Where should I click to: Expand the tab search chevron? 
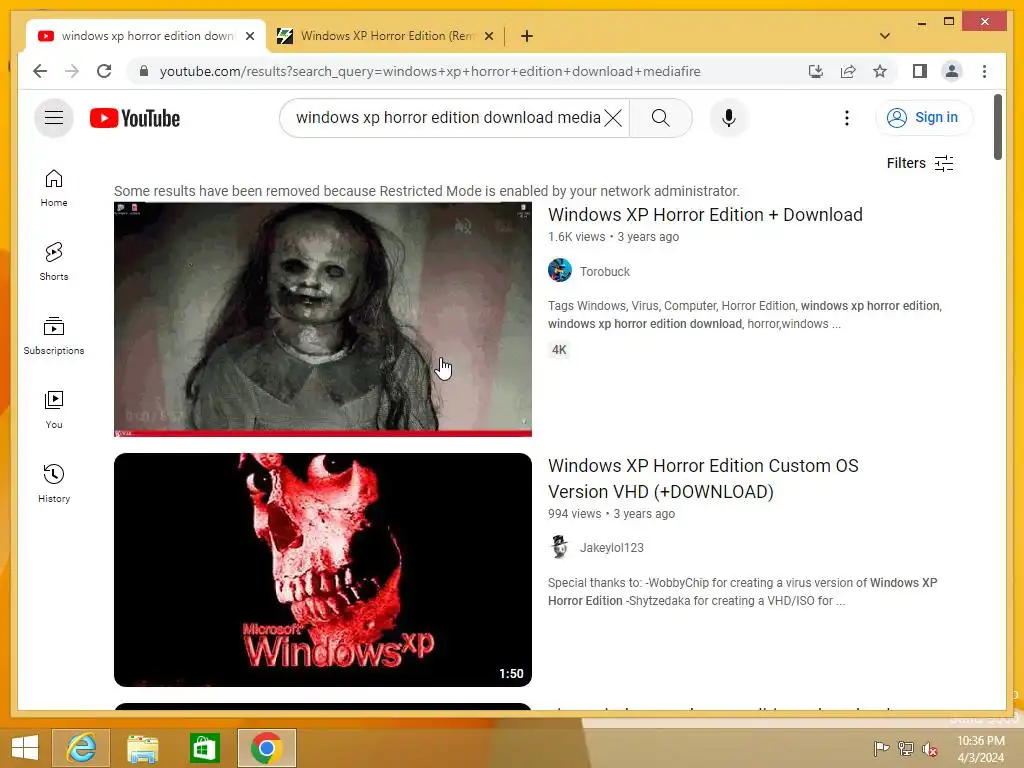point(884,36)
